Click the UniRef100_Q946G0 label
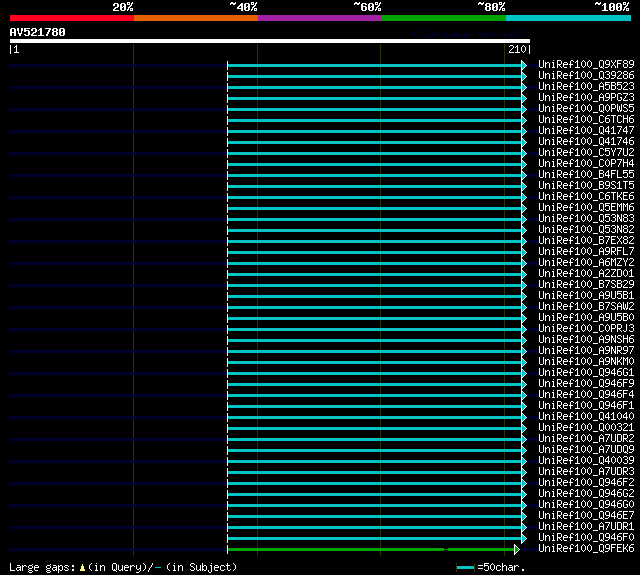Viewport: 640px width, 575px height. tap(586, 505)
